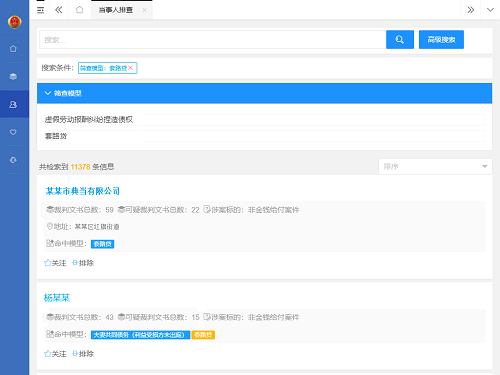This screenshot has height=375, width=500.
Task: Click 裁判文书总数 59 text
Action: [x=80, y=210]
